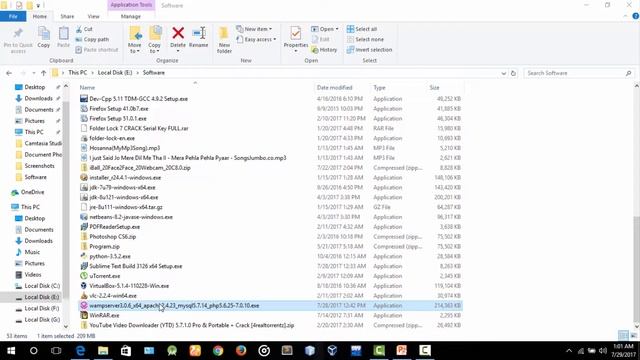This screenshot has width=640, height=360.
Task: Click the History button
Action: click(x=324, y=49)
